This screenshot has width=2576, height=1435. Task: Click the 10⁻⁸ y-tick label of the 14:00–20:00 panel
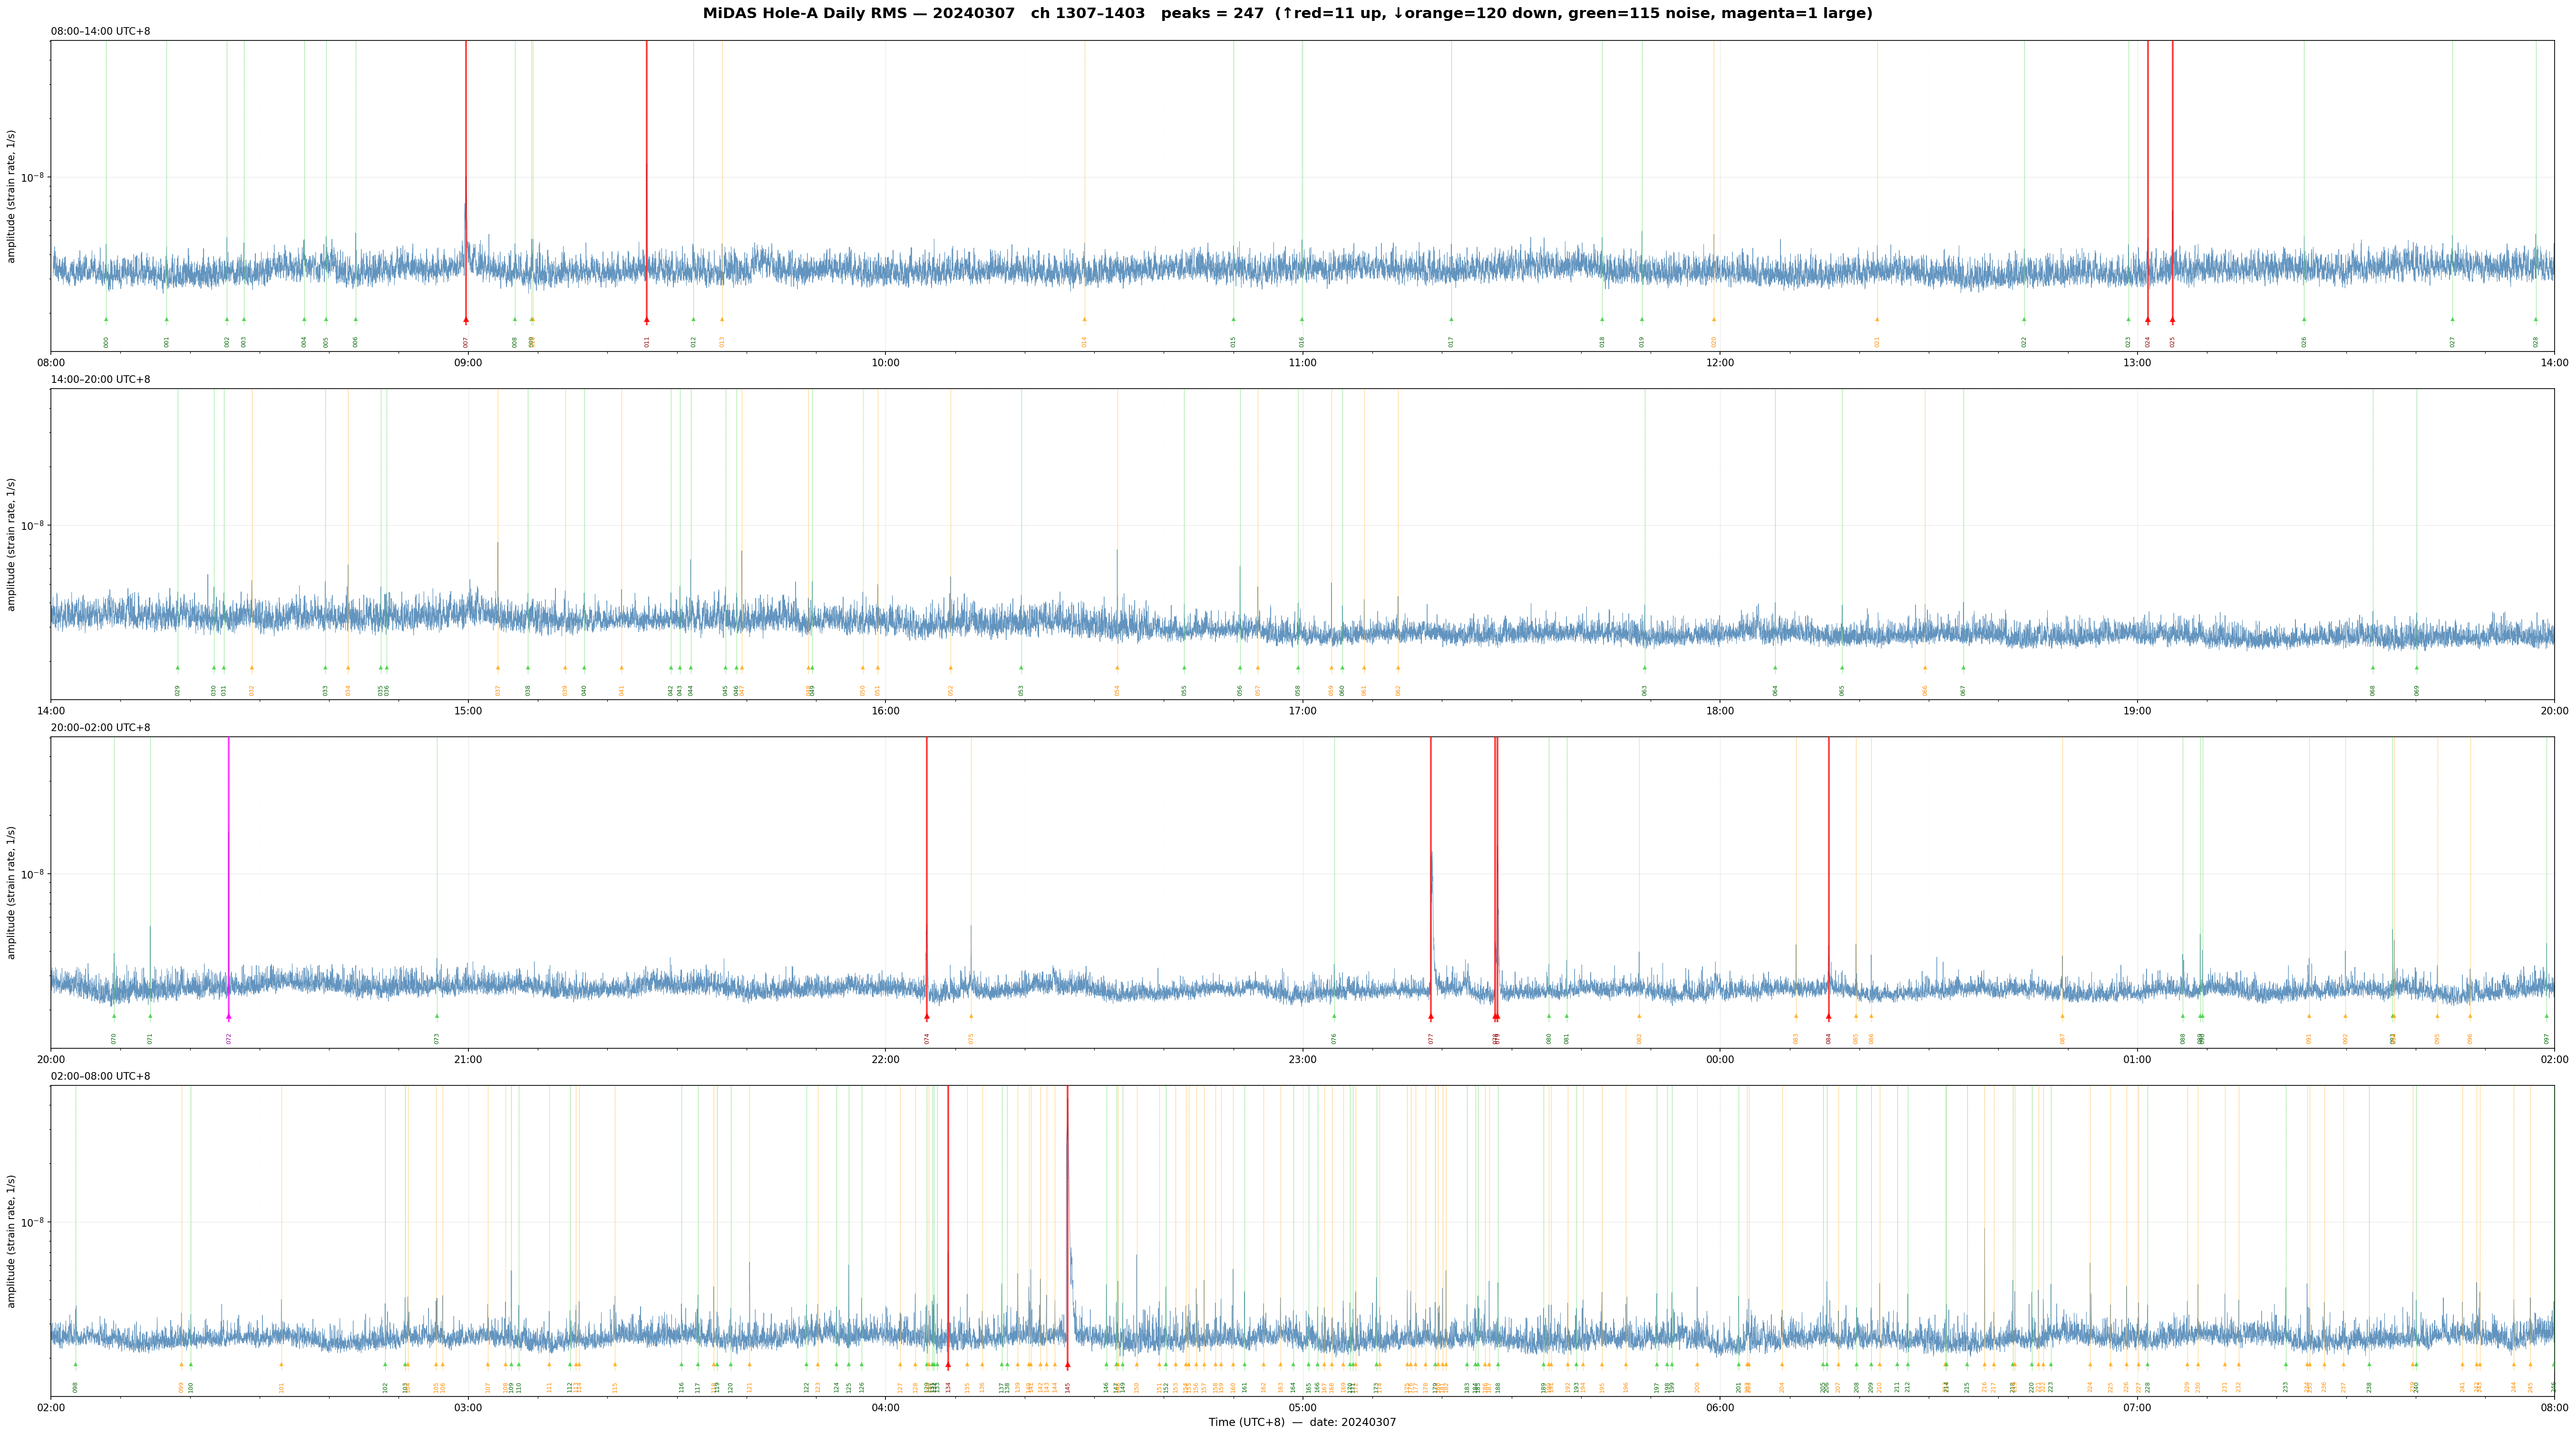coord(33,525)
